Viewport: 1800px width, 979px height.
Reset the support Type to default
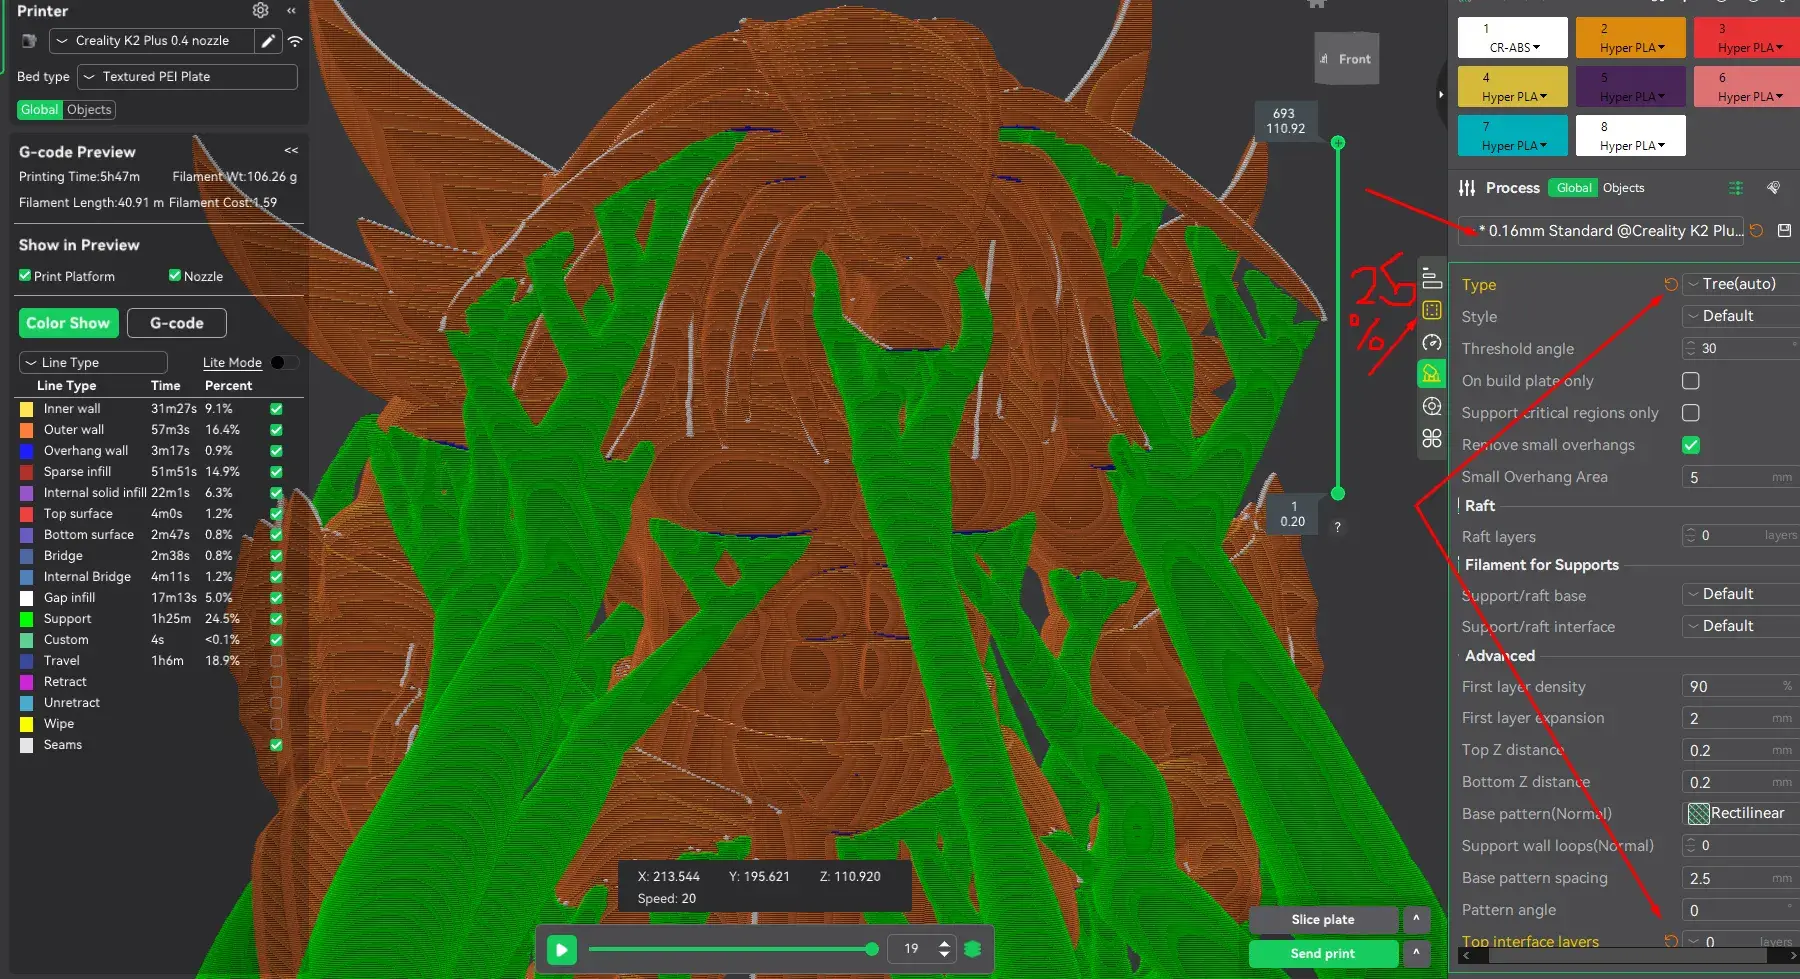pos(1670,285)
